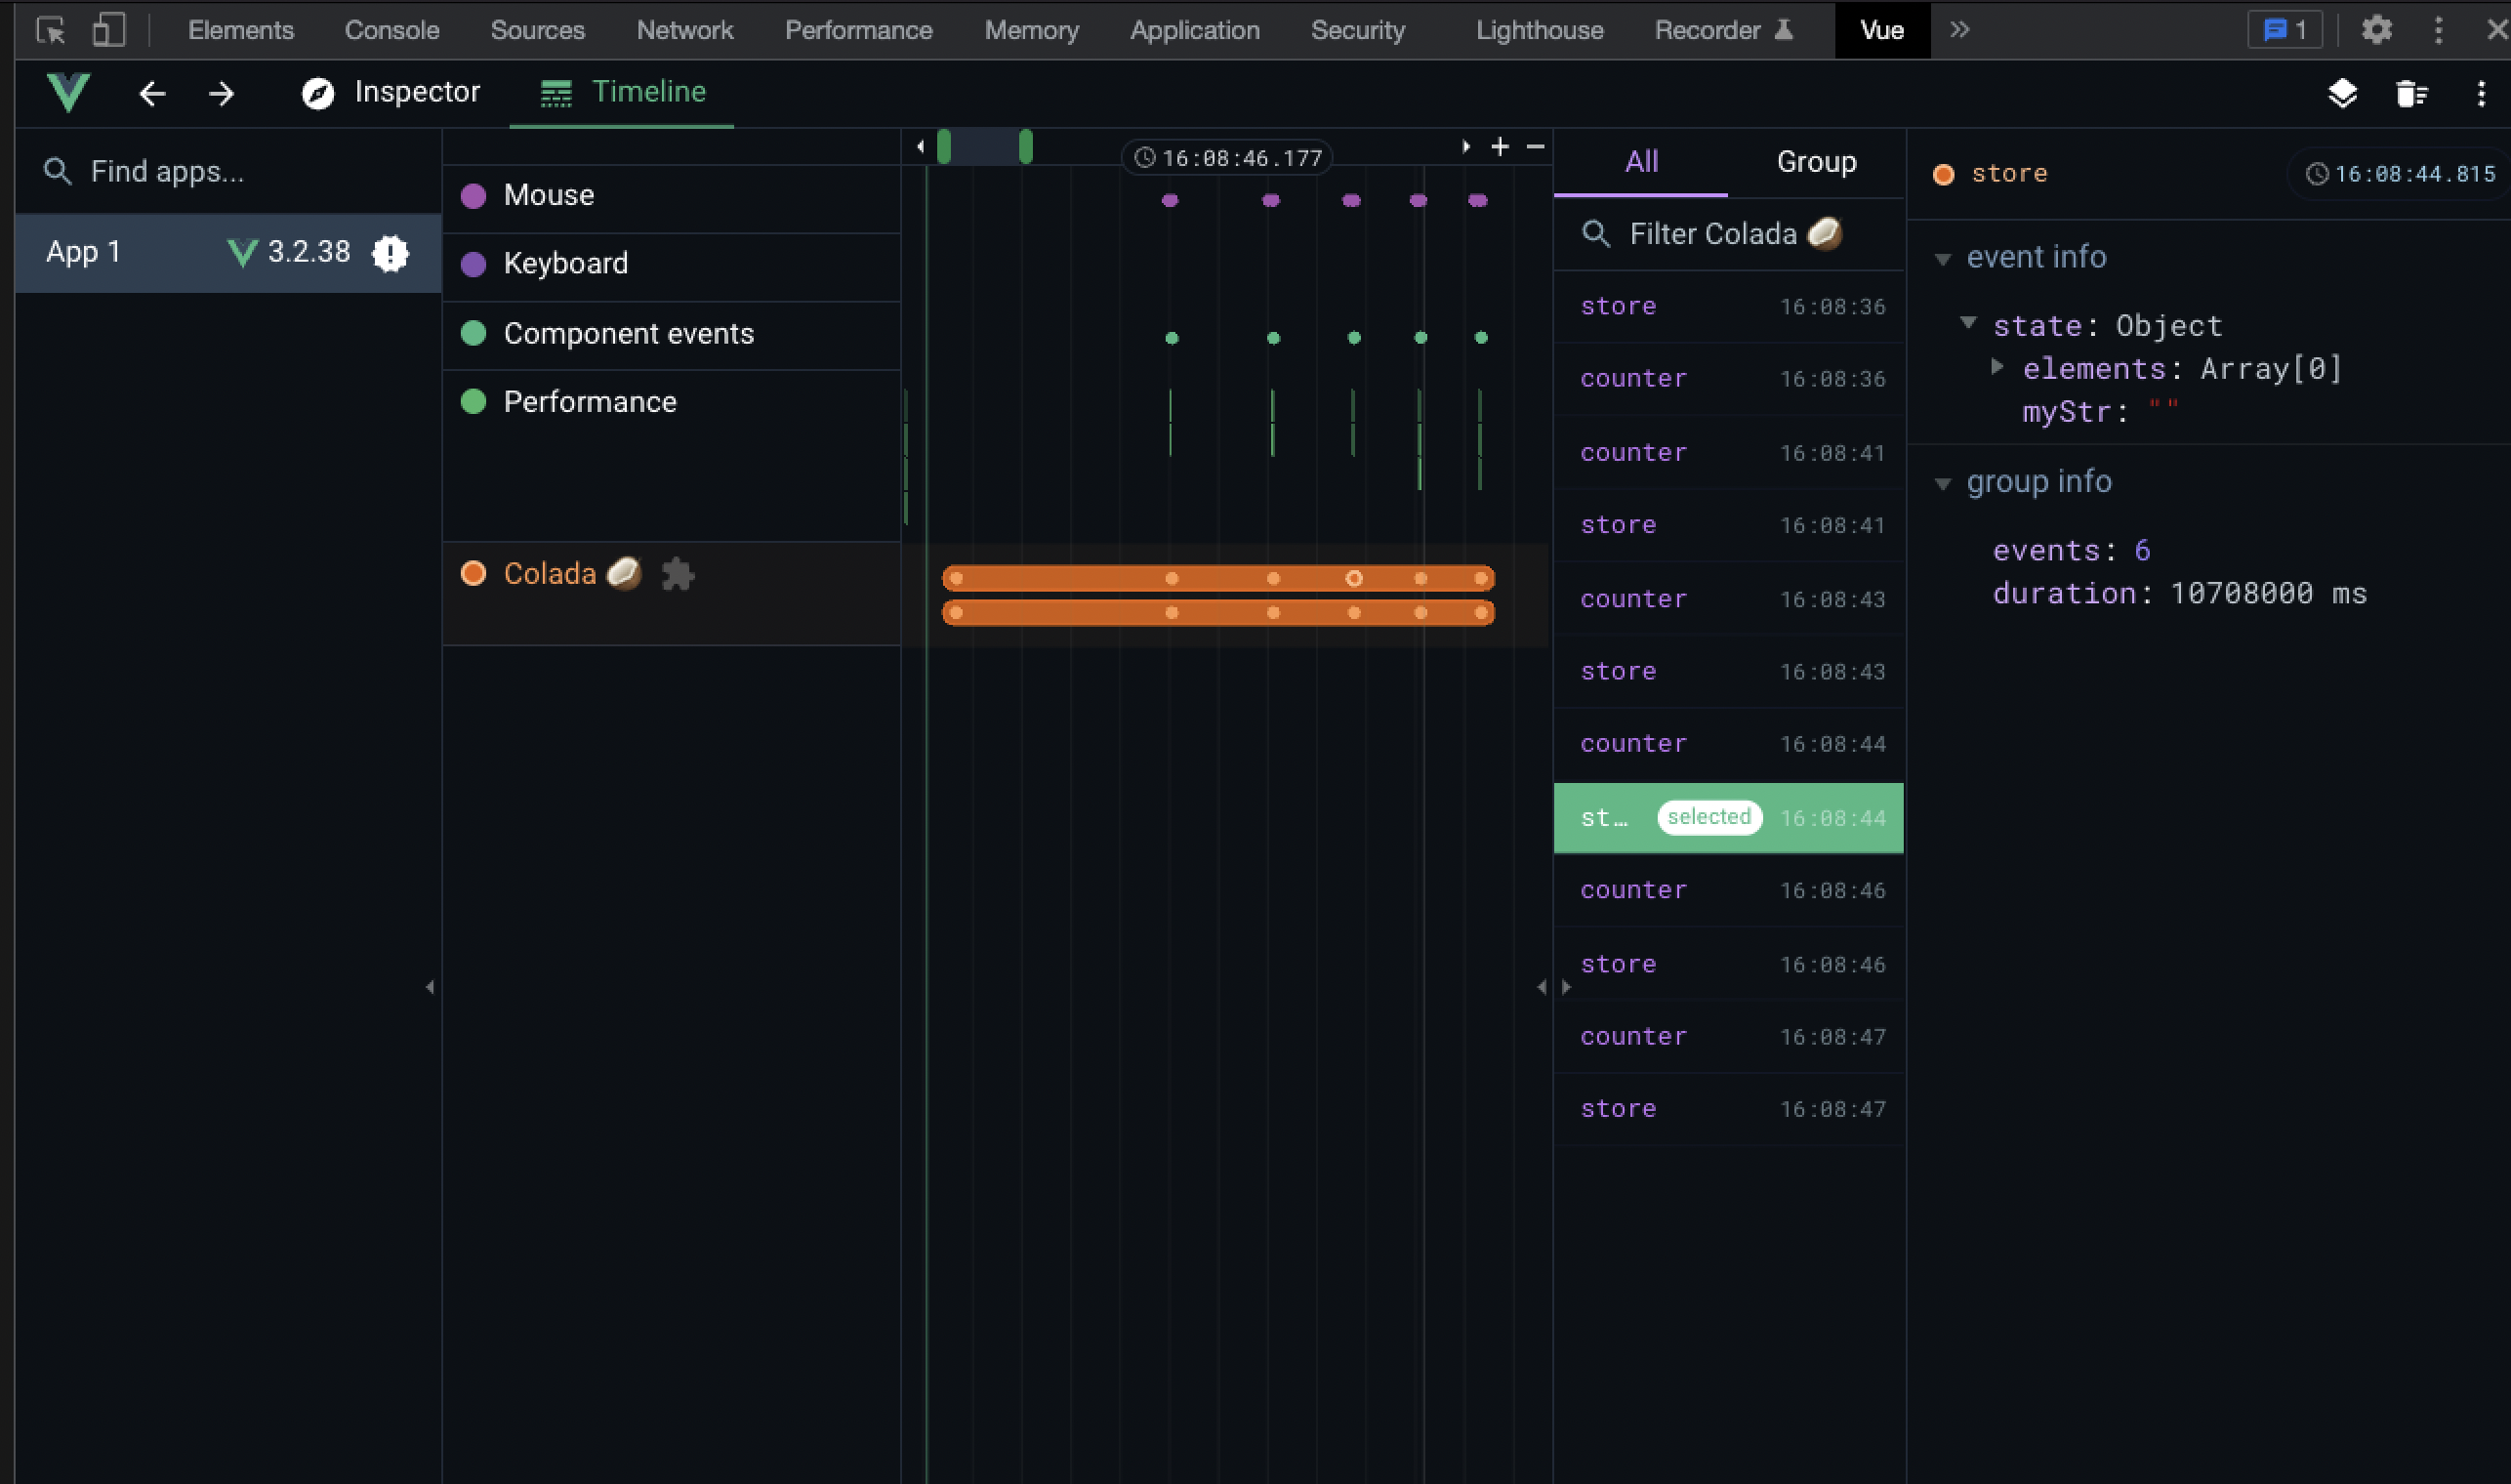The height and width of the screenshot is (1484, 2511).
Task: Toggle Component events layer visibility dot
Action: 473,333
